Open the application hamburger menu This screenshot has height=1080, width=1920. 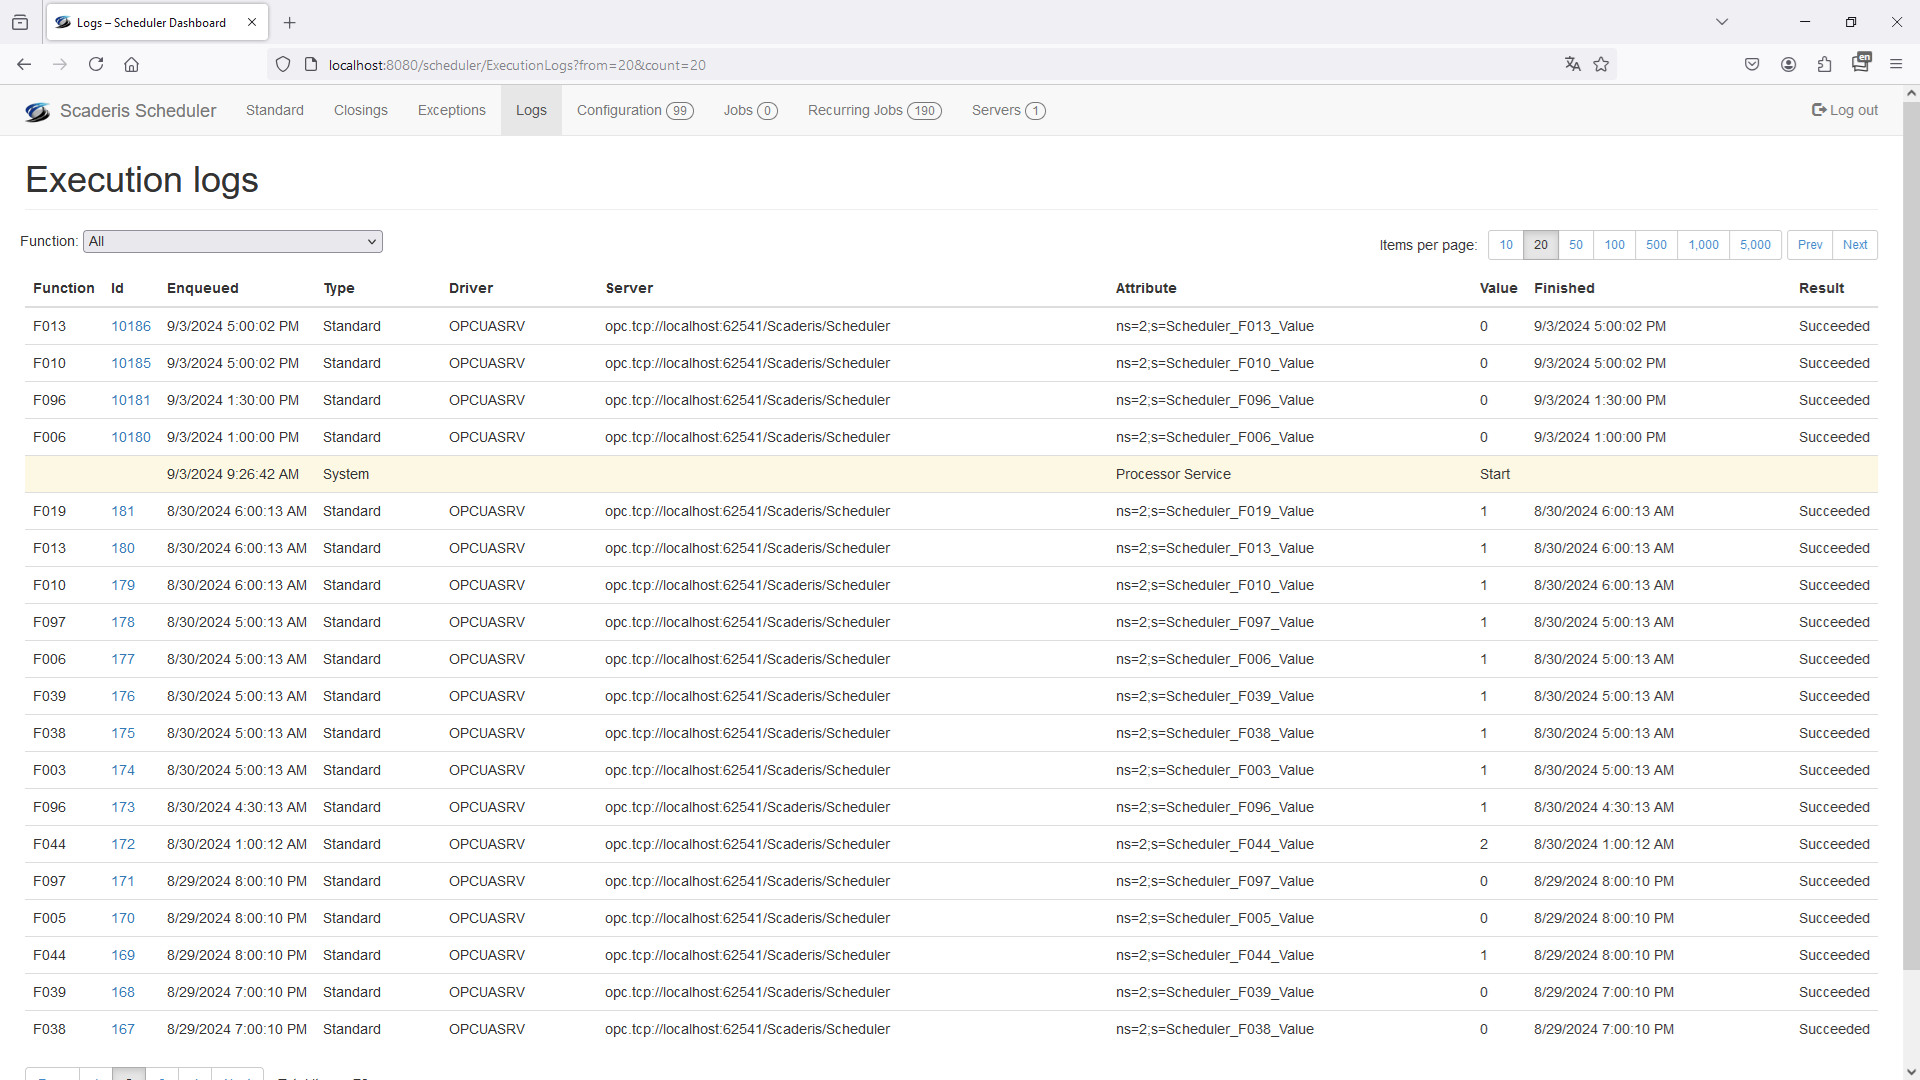tap(1895, 65)
